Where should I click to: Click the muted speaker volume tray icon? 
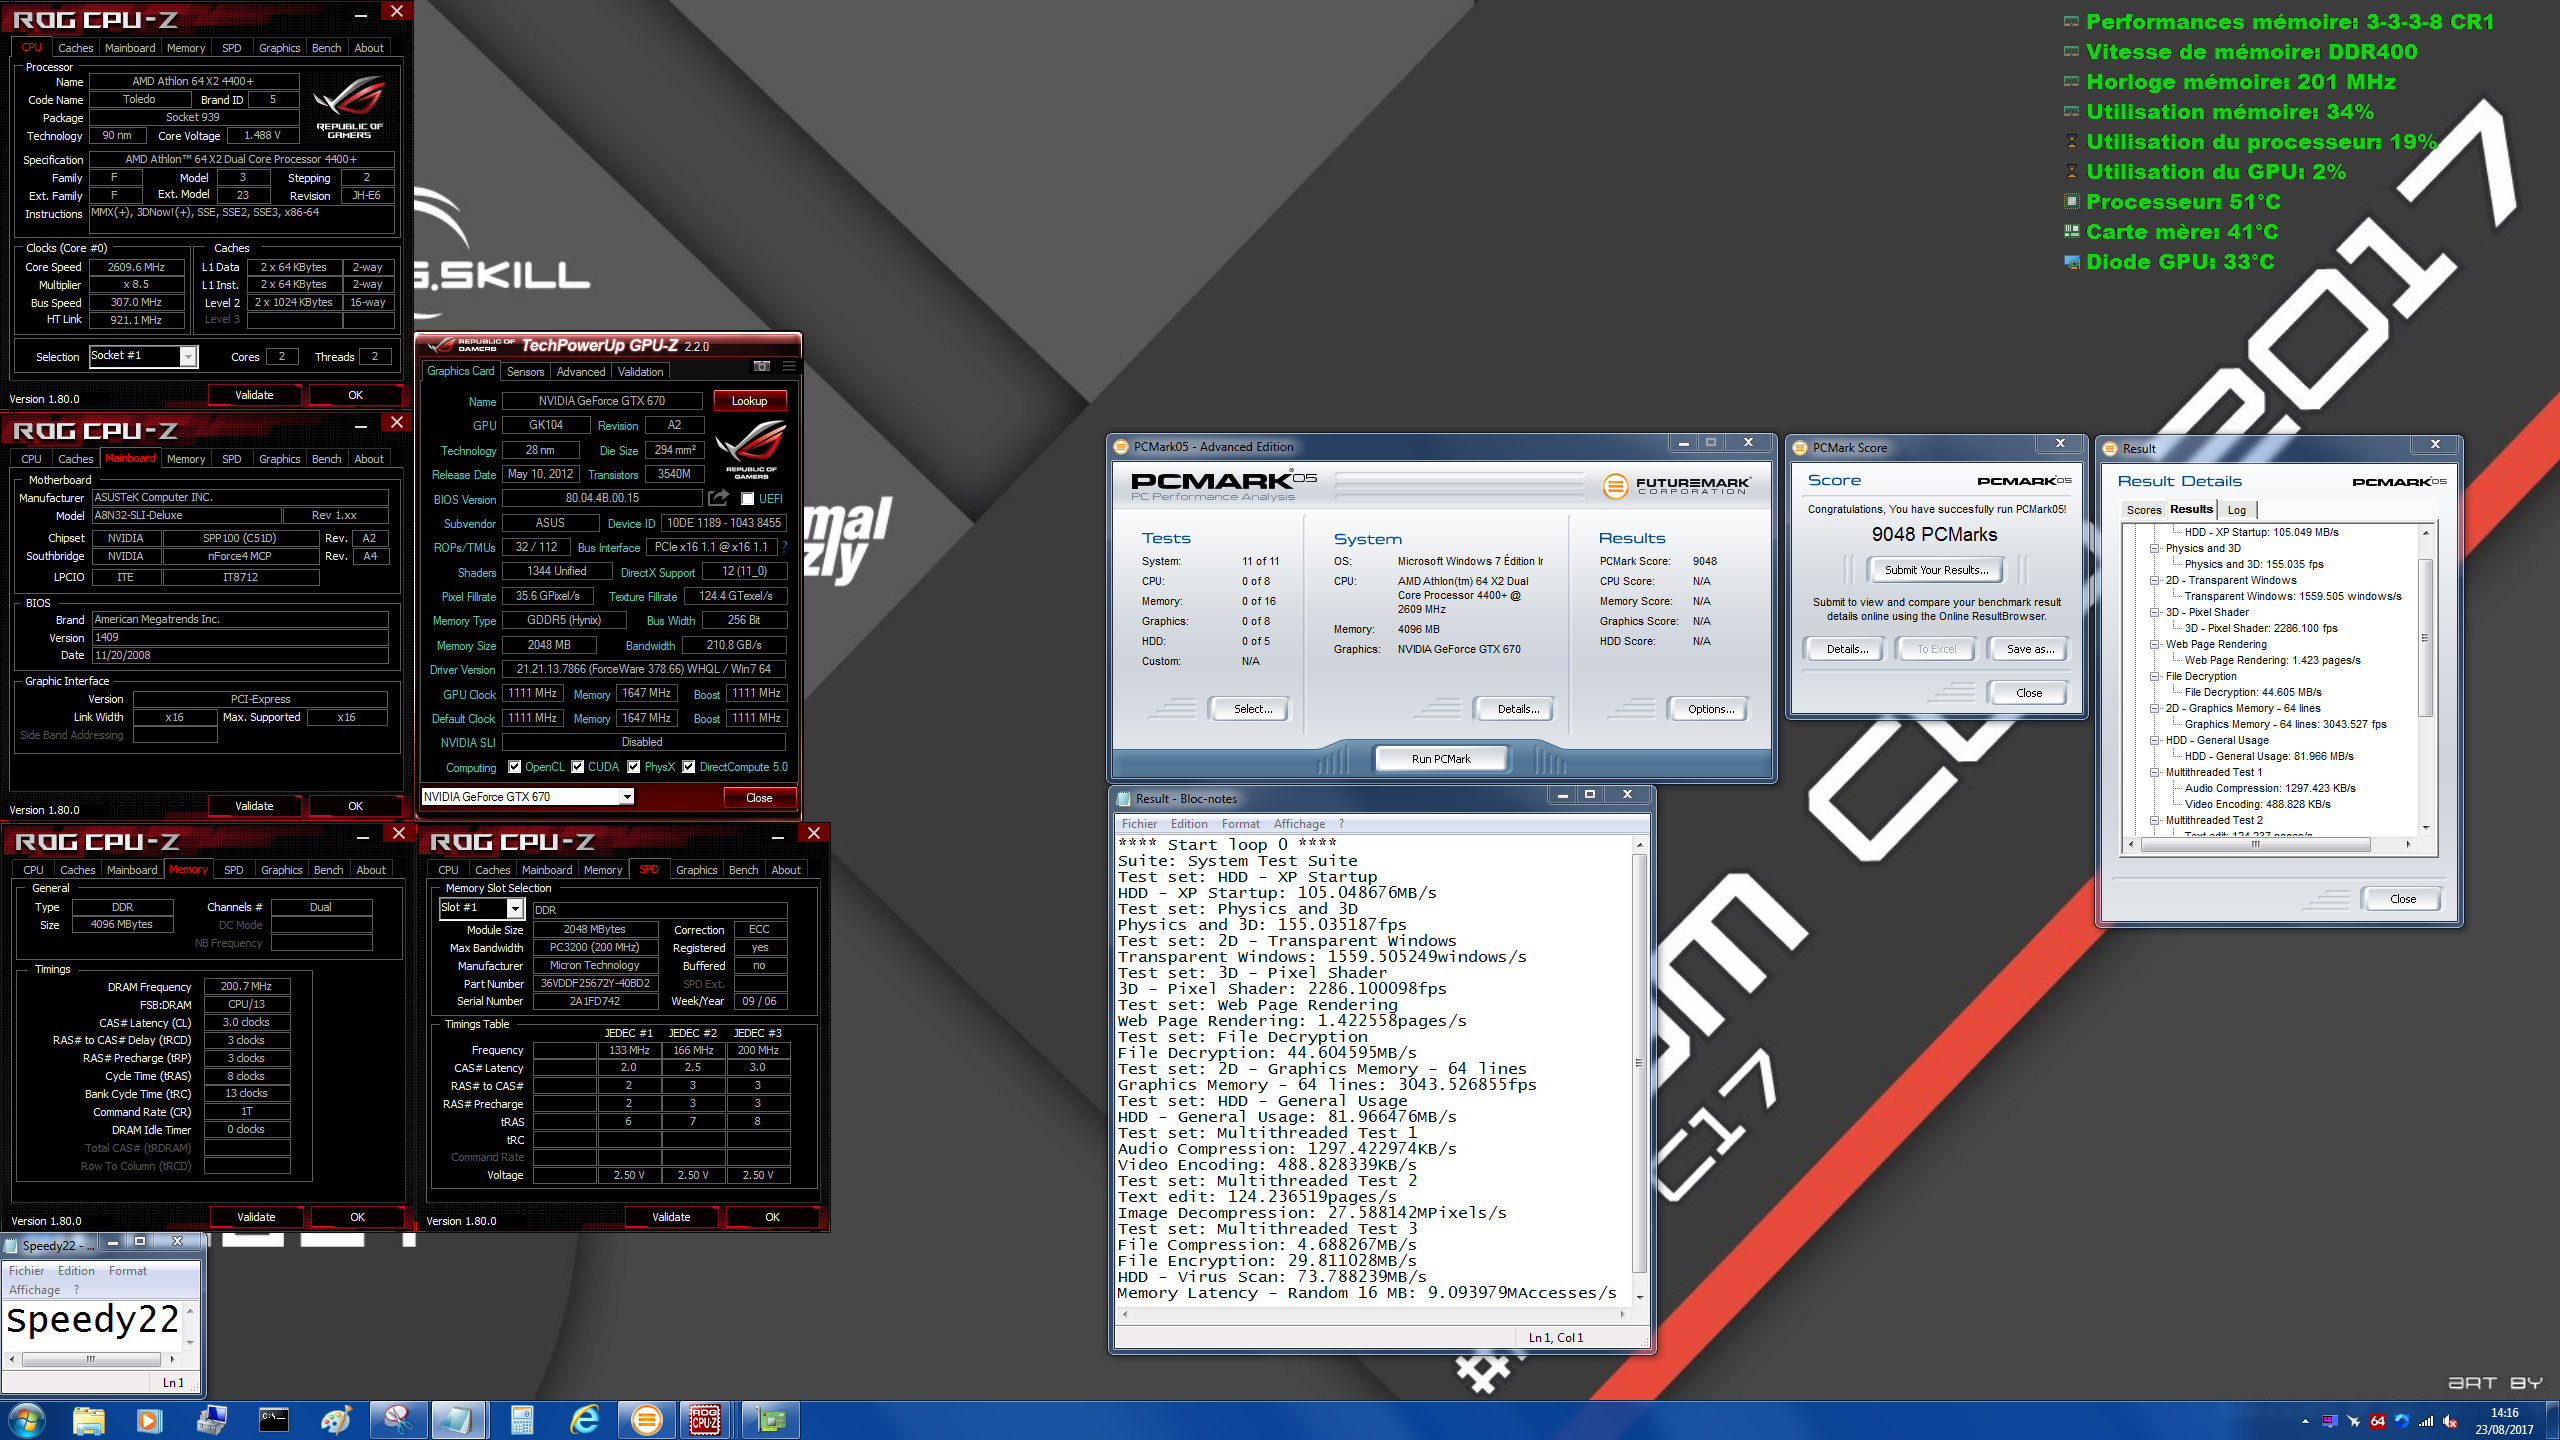point(2450,1421)
